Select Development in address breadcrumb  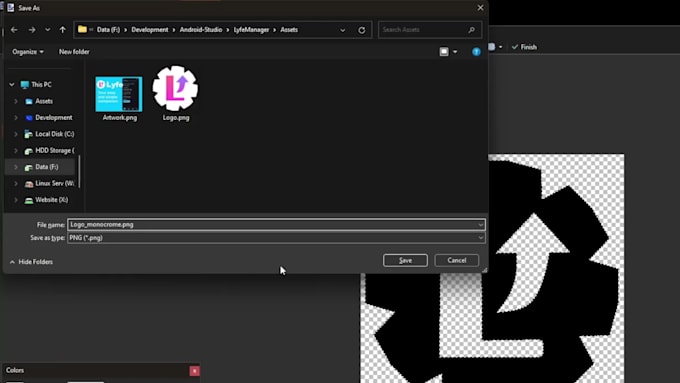tap(150, 30)
